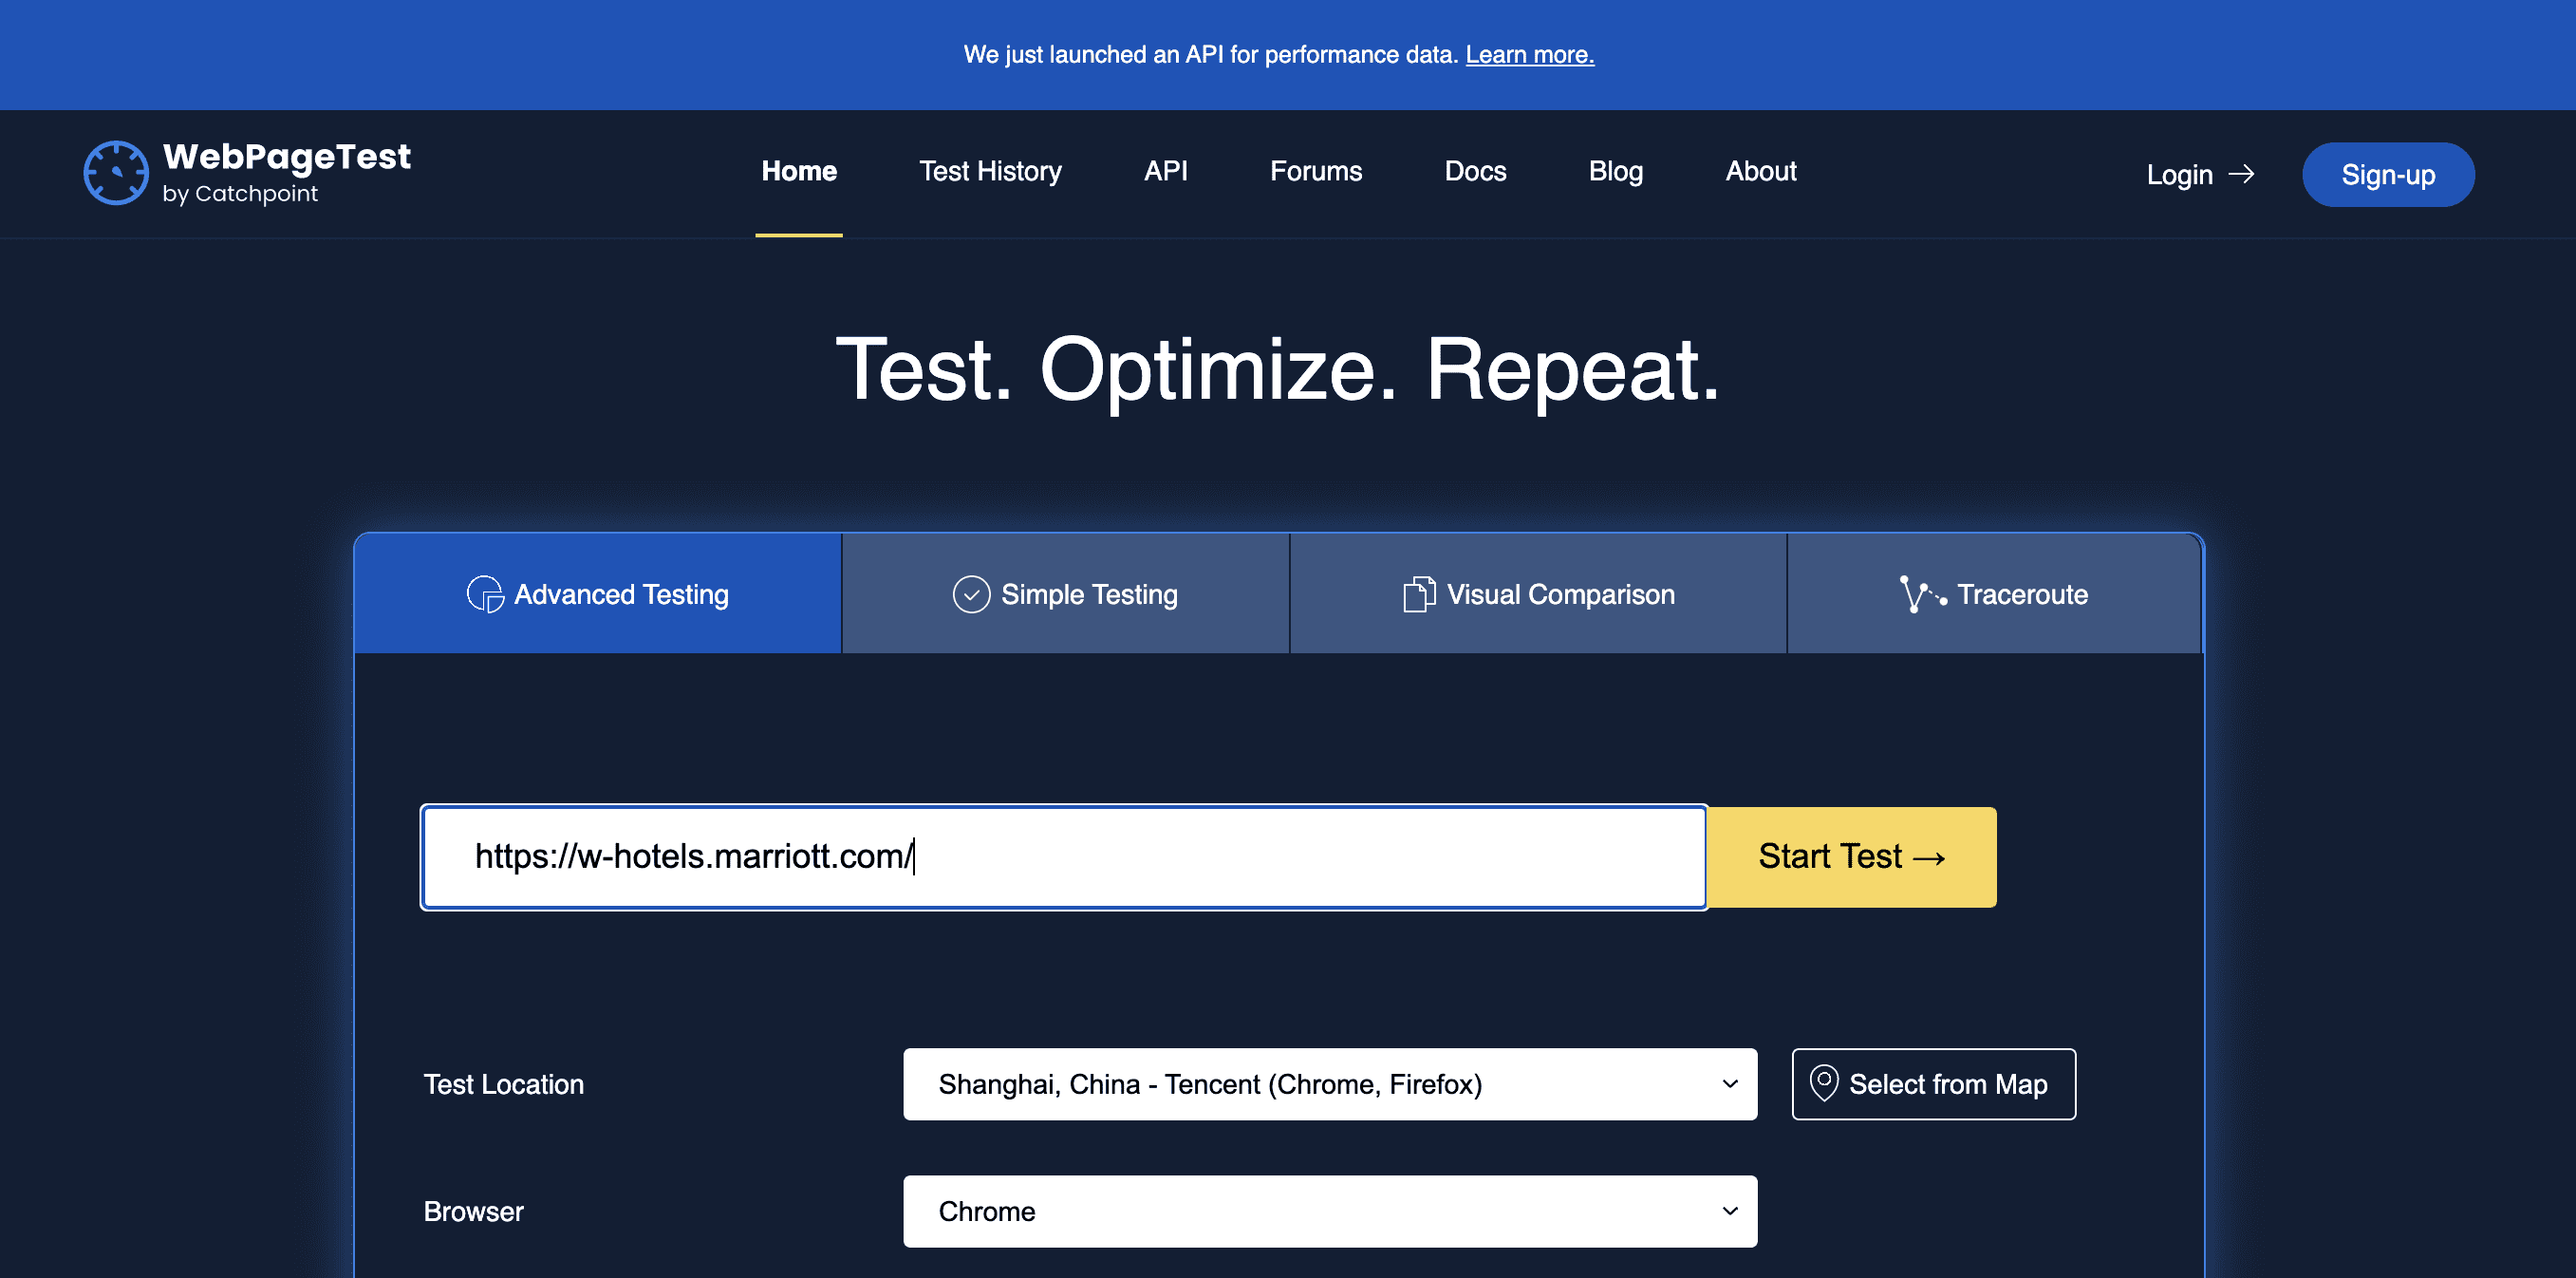Viewport: 2576px width, 1278px height.
Task: Open Test History in the navigation
Action: [990, 171]
